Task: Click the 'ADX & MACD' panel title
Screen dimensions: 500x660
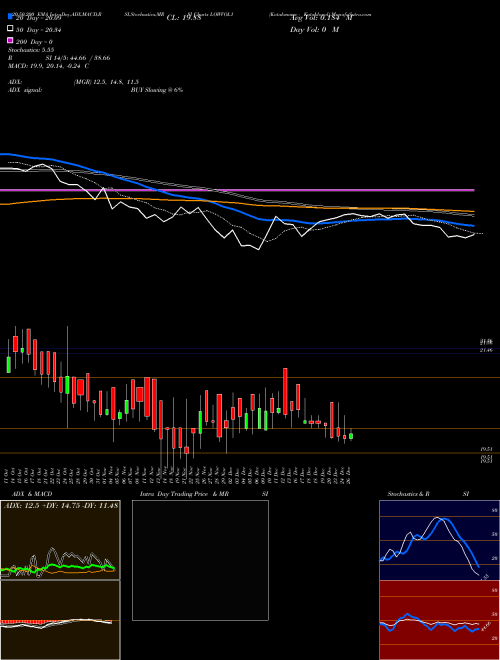Action: pos(32,494)
